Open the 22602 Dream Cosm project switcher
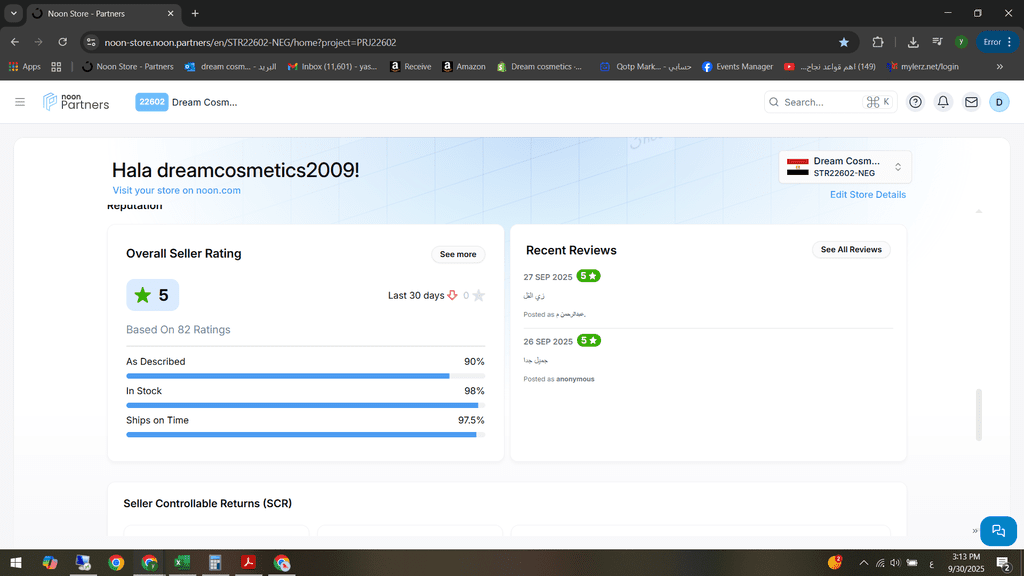 click(186, 102)
